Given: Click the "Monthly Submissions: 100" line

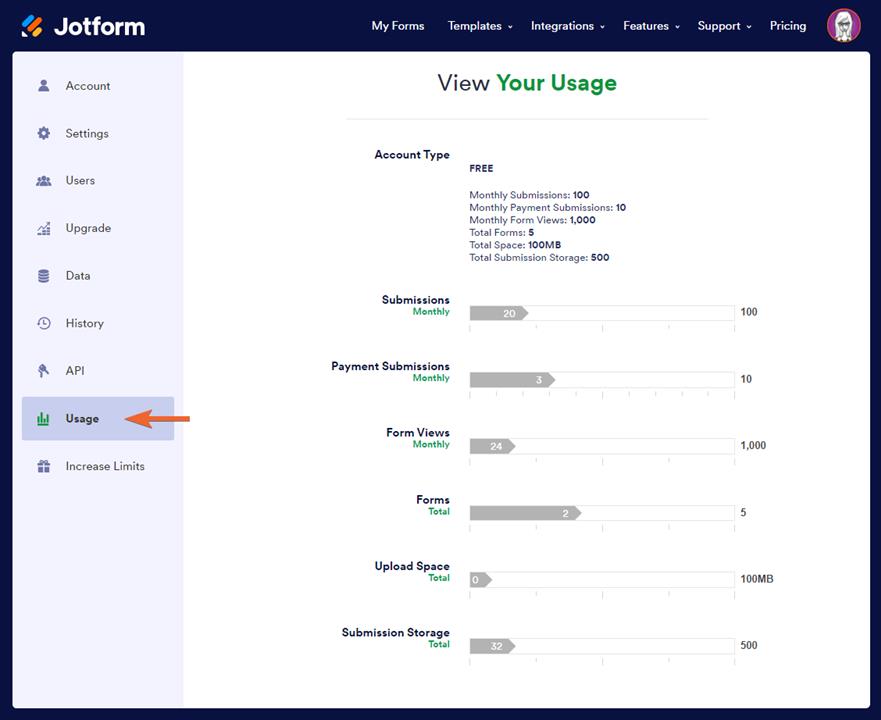Looking at the screenshot, I should [529, 195].
